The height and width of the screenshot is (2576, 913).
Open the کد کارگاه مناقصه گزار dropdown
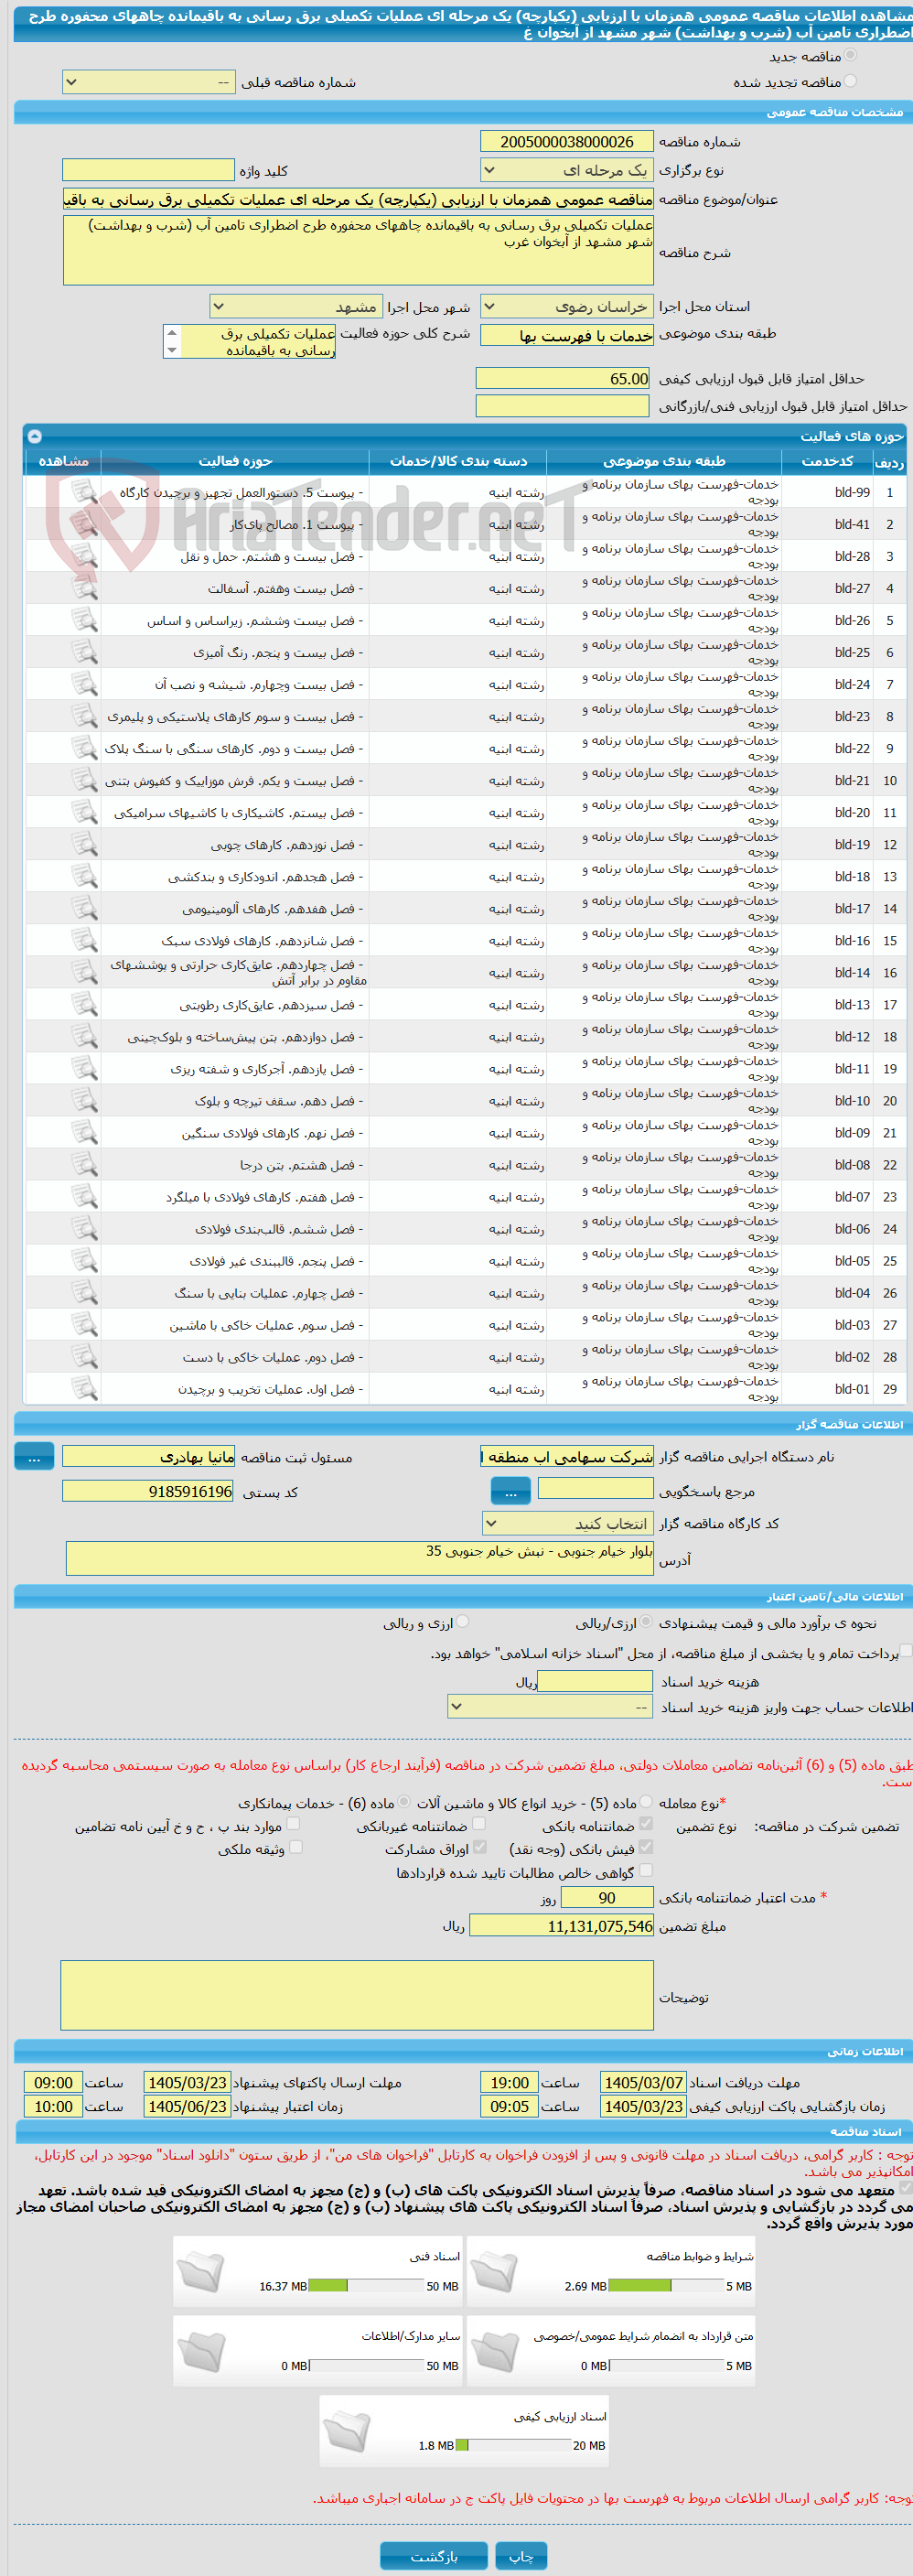(567, 1524)
